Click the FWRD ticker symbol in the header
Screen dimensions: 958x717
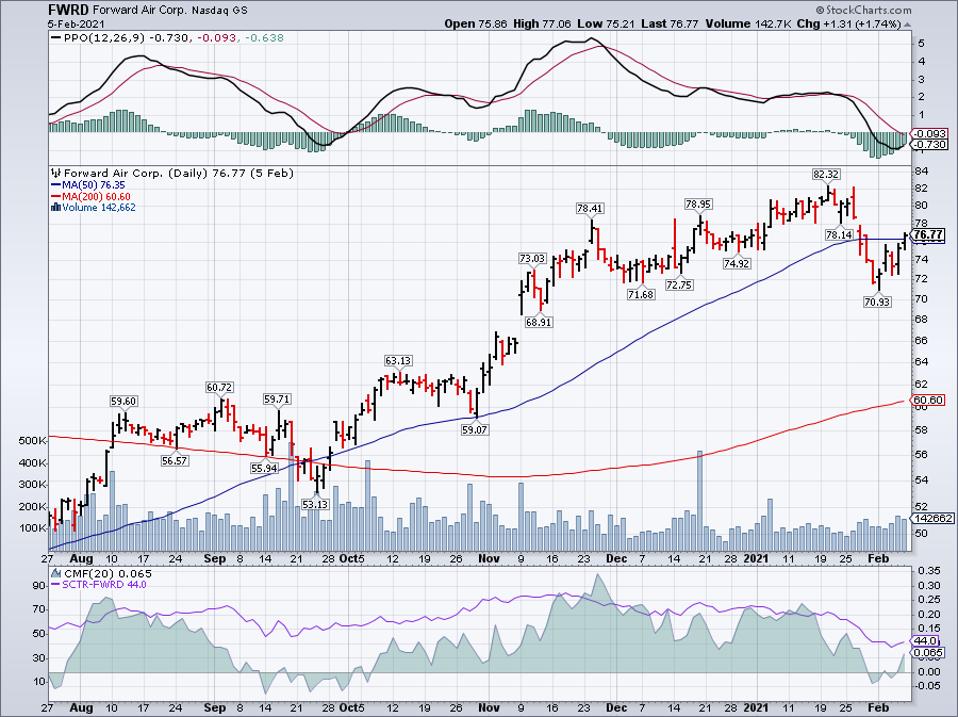[69, 10]
